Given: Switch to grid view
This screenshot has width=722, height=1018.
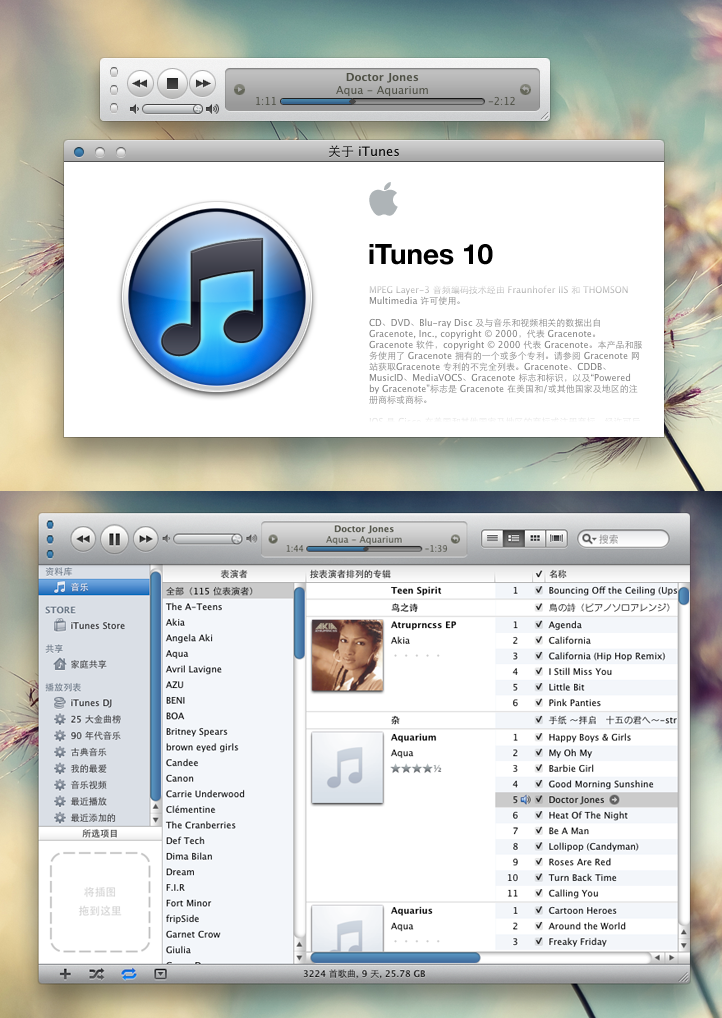Looking at the screenshot, I should click(535, 538).
